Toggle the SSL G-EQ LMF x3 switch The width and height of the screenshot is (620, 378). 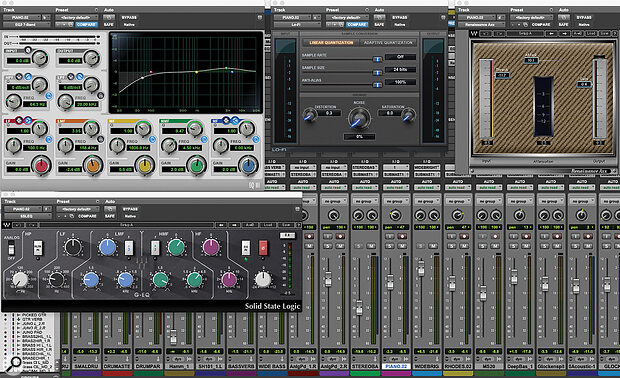tap(129, 248)
